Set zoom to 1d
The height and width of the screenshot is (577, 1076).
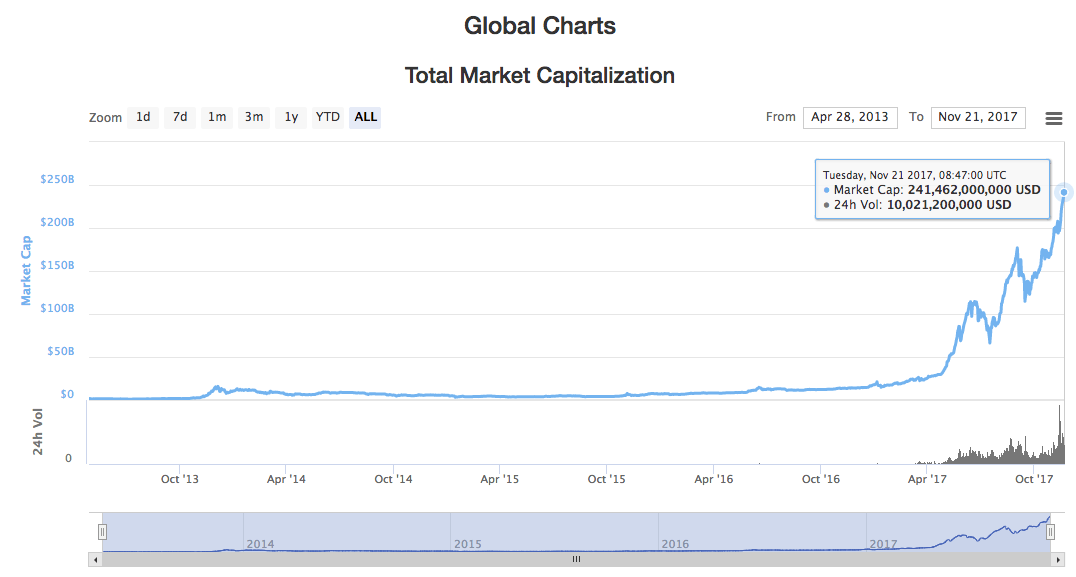click(x=143, y=117)
